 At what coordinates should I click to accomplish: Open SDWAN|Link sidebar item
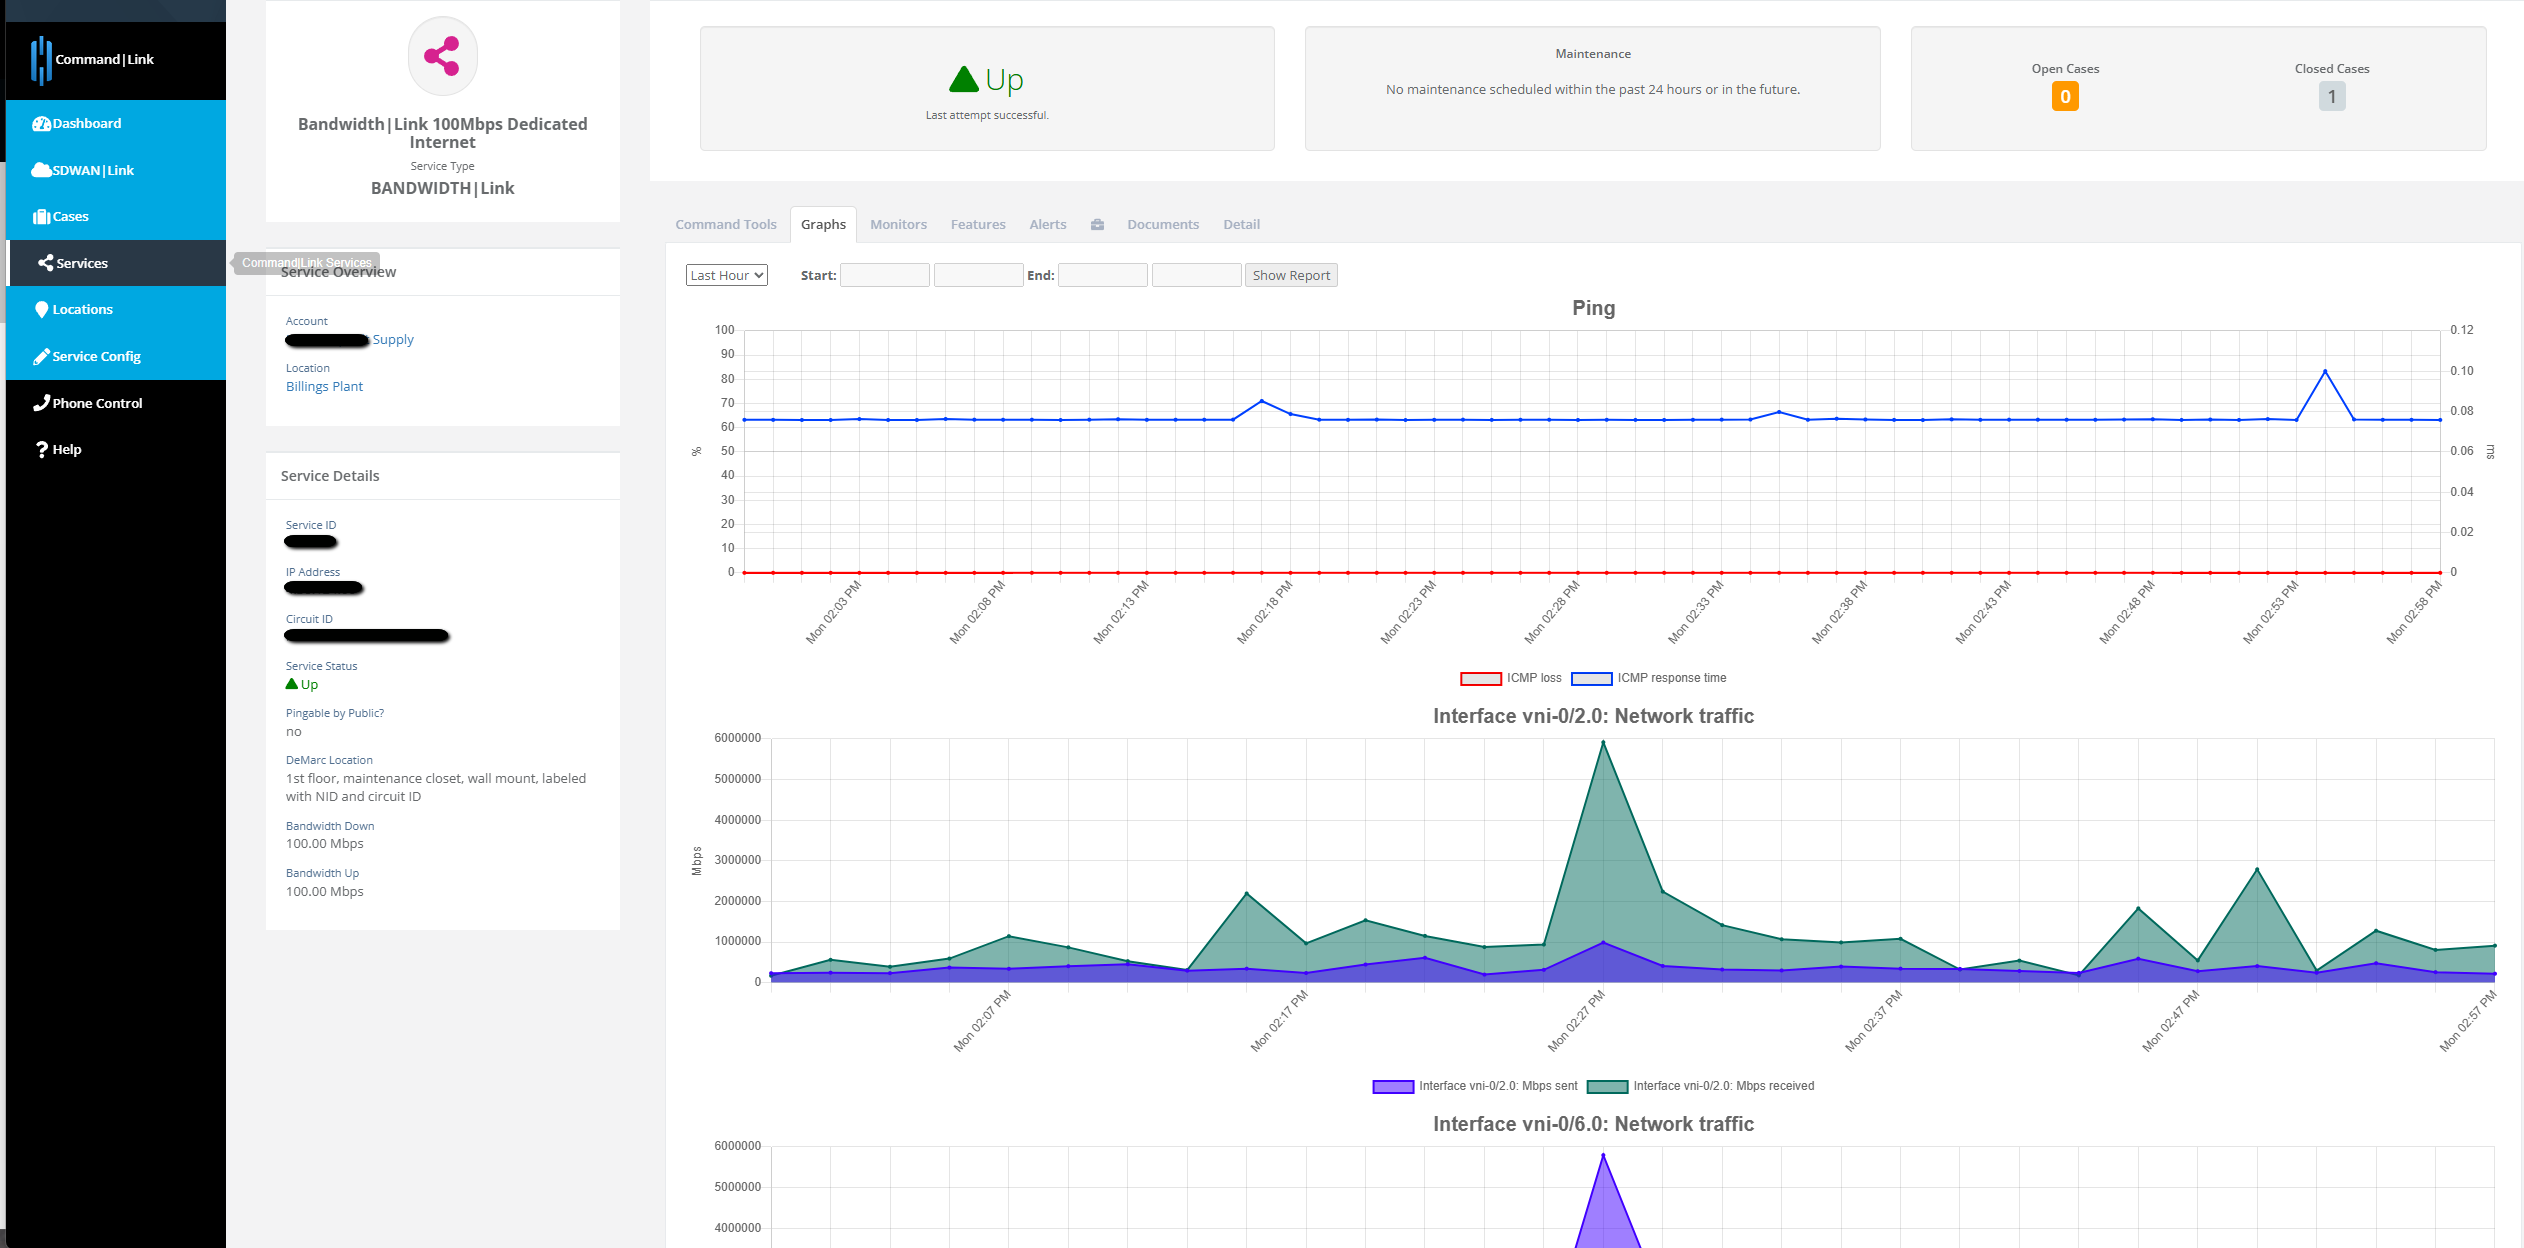click(116, 170)
